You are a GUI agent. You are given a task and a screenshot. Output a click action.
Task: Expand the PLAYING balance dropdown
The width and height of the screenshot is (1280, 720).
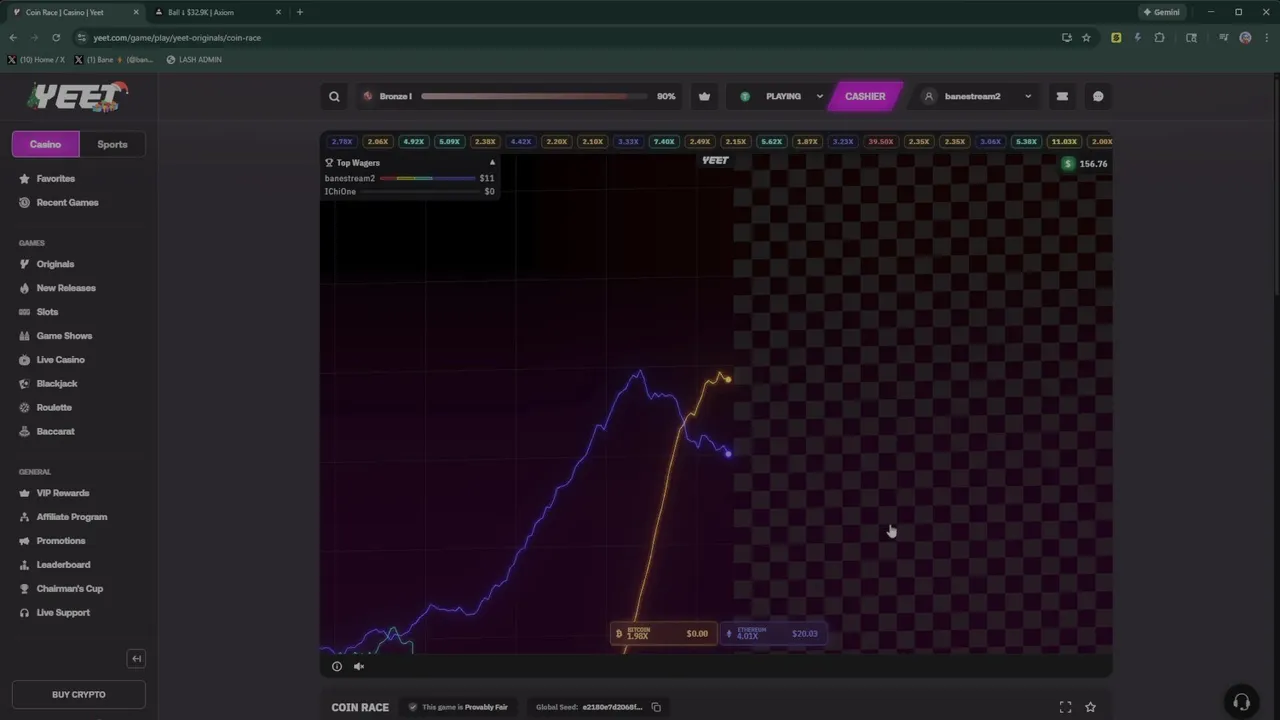819,97
